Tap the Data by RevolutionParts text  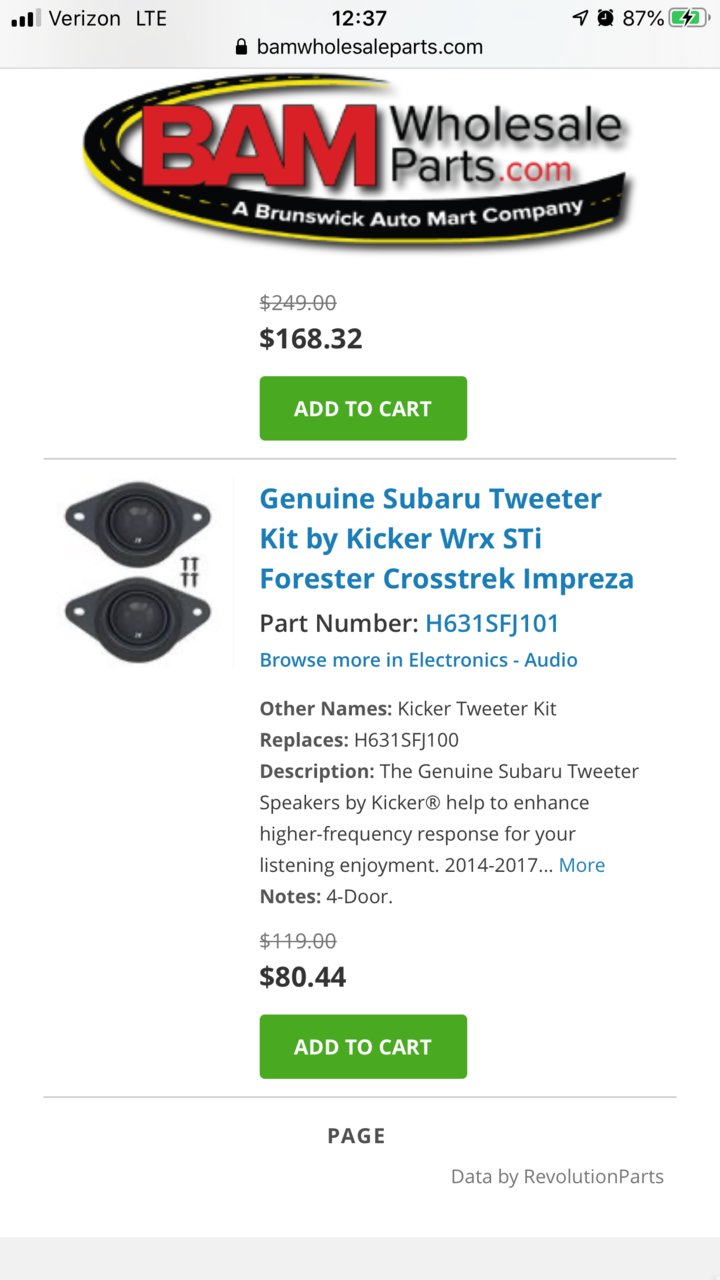coord(557,1176)
